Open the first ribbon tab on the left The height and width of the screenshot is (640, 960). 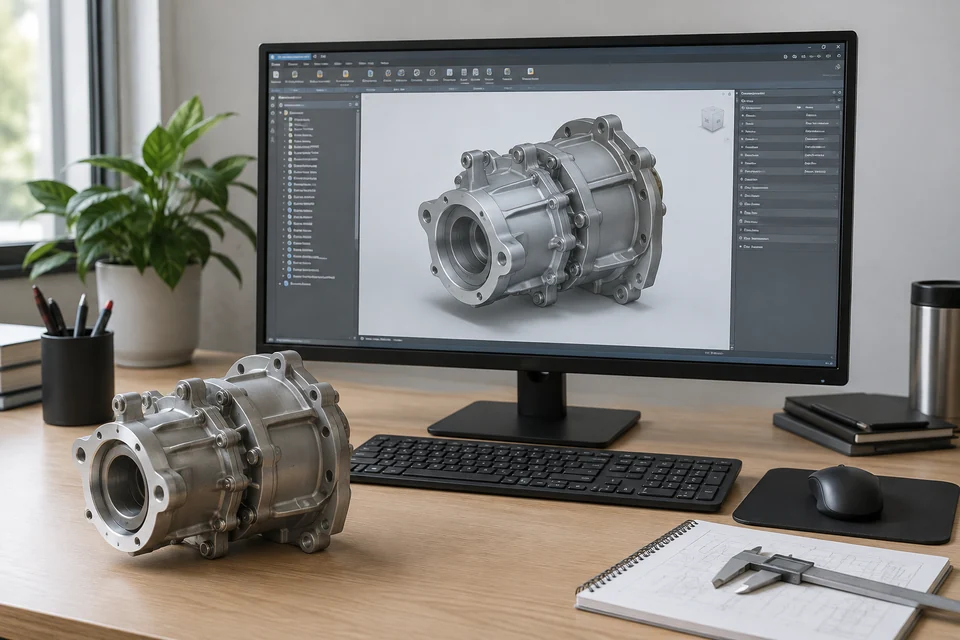(276, 64)
